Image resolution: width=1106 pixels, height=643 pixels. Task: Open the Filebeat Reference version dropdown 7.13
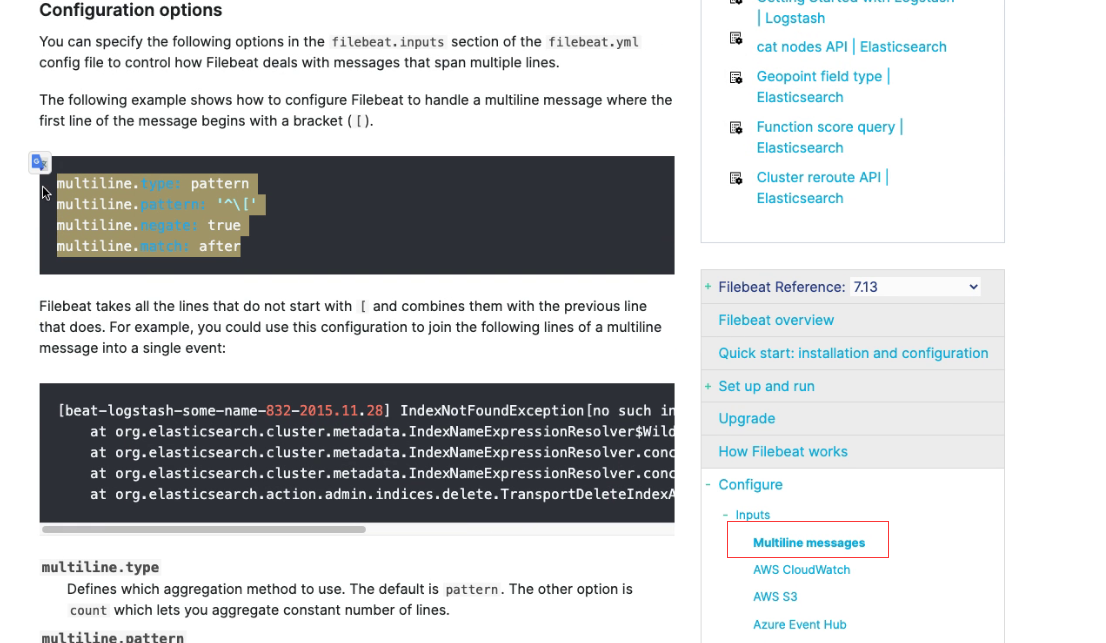(x=915, y=287)
